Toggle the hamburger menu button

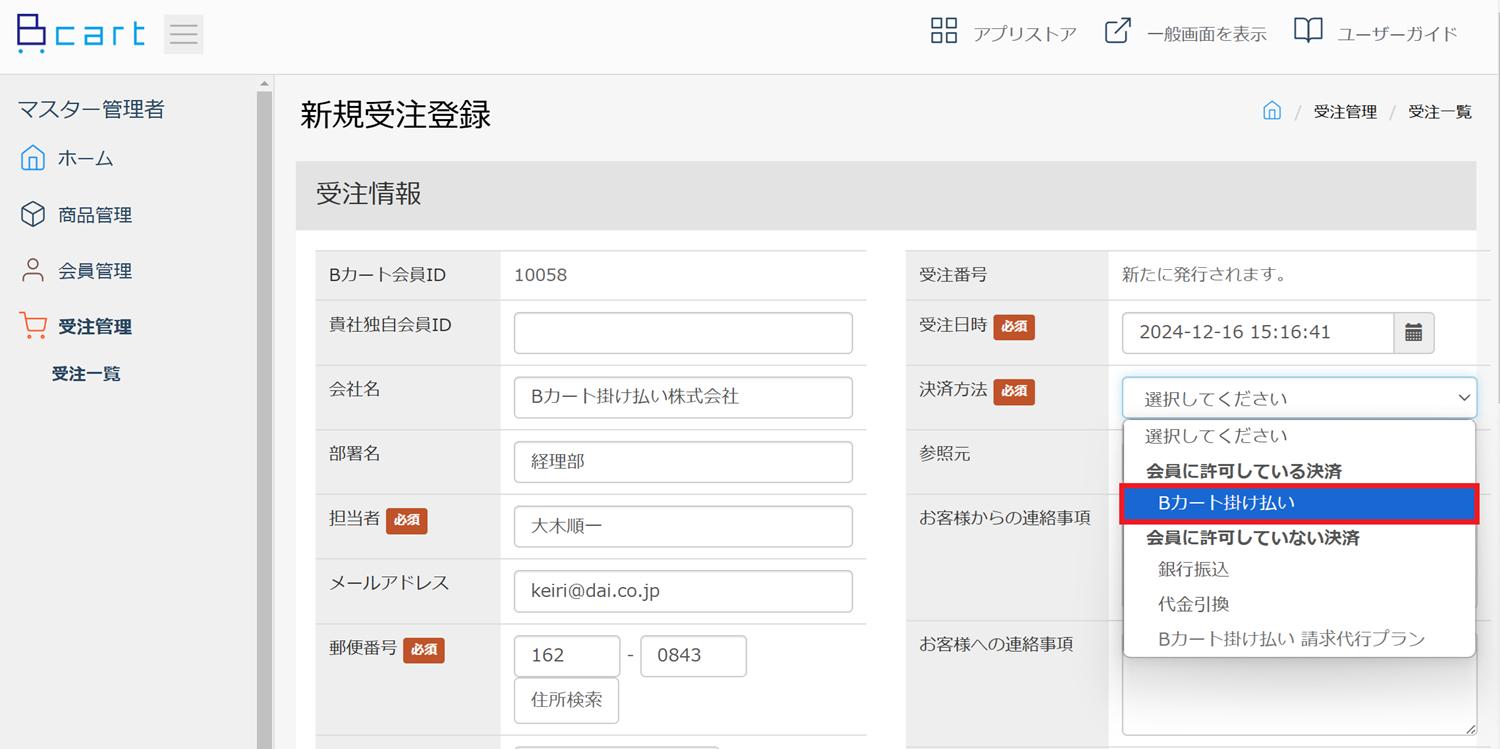tap(184, 34)
